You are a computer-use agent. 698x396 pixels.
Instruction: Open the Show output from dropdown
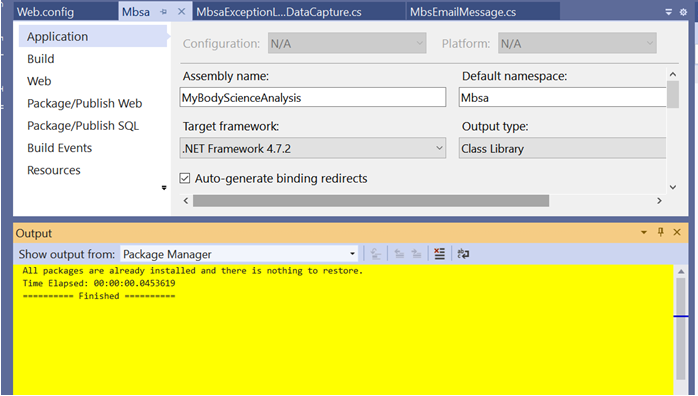click(x=239, y=254)
